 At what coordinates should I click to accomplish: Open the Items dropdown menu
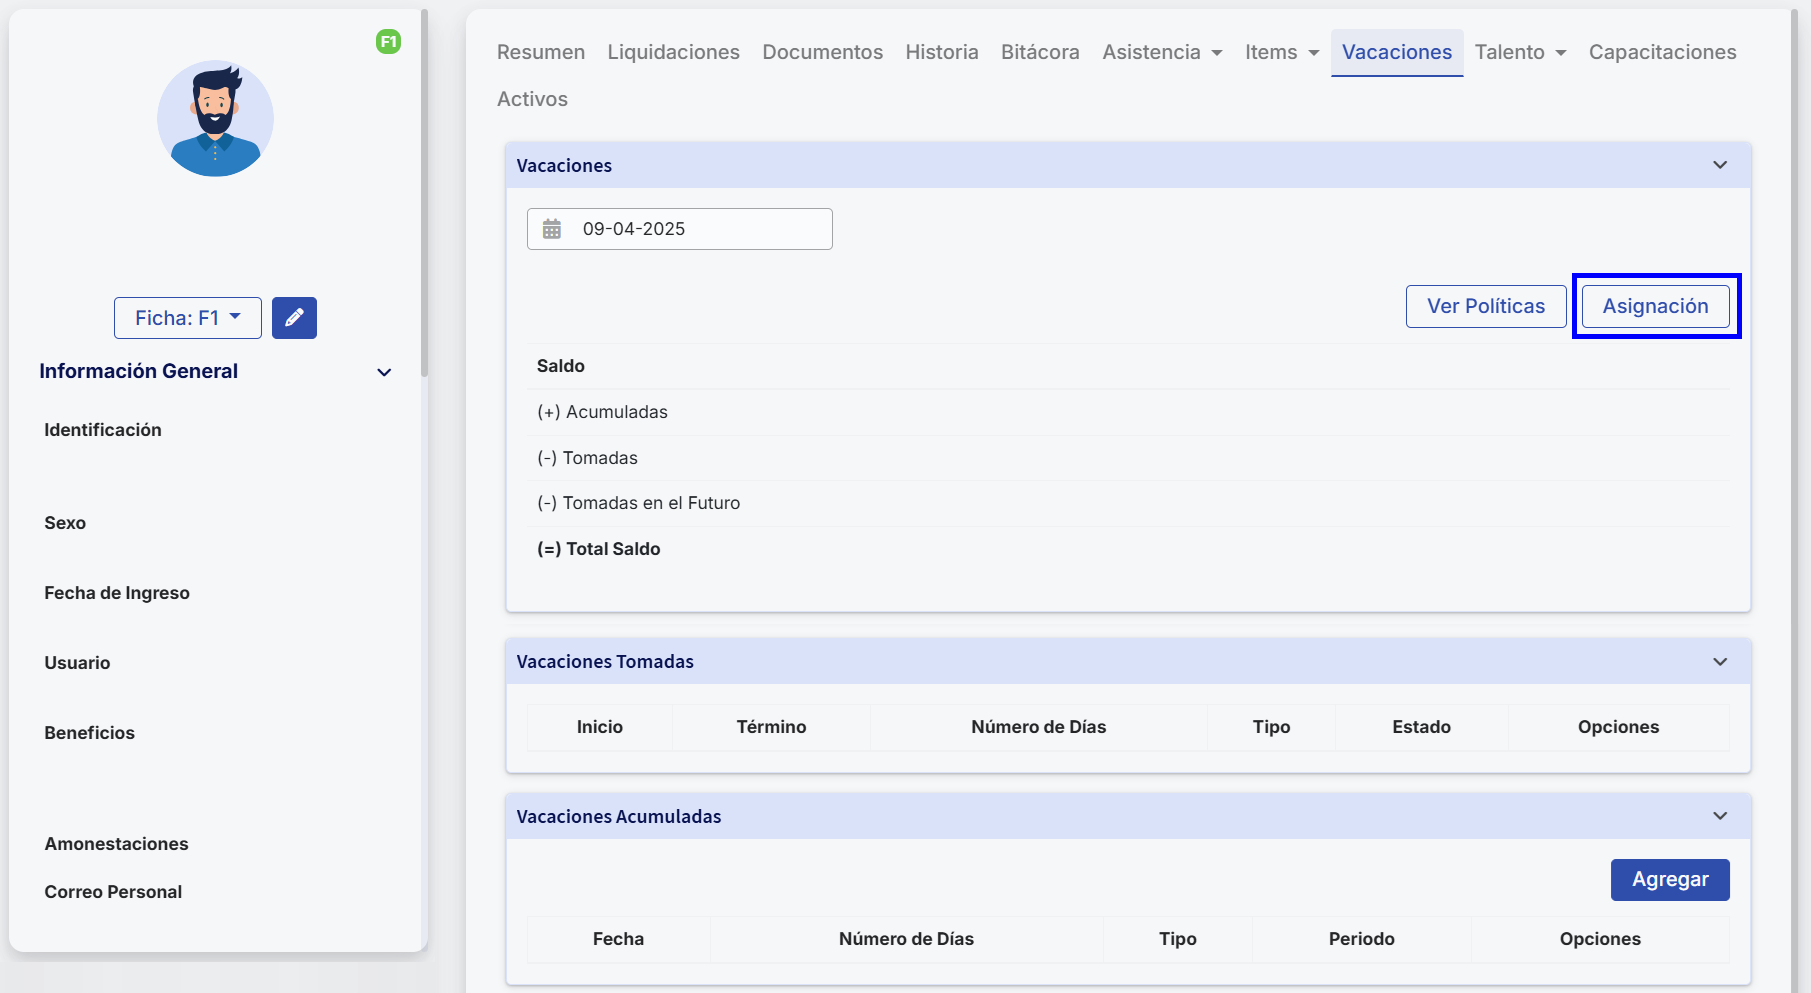coord(1281,52)
